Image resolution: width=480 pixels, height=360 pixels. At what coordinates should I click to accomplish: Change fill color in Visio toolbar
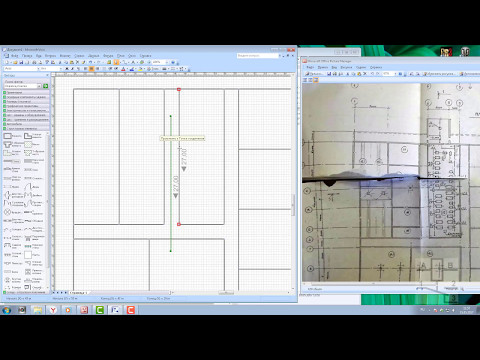(x=140, y=68)
